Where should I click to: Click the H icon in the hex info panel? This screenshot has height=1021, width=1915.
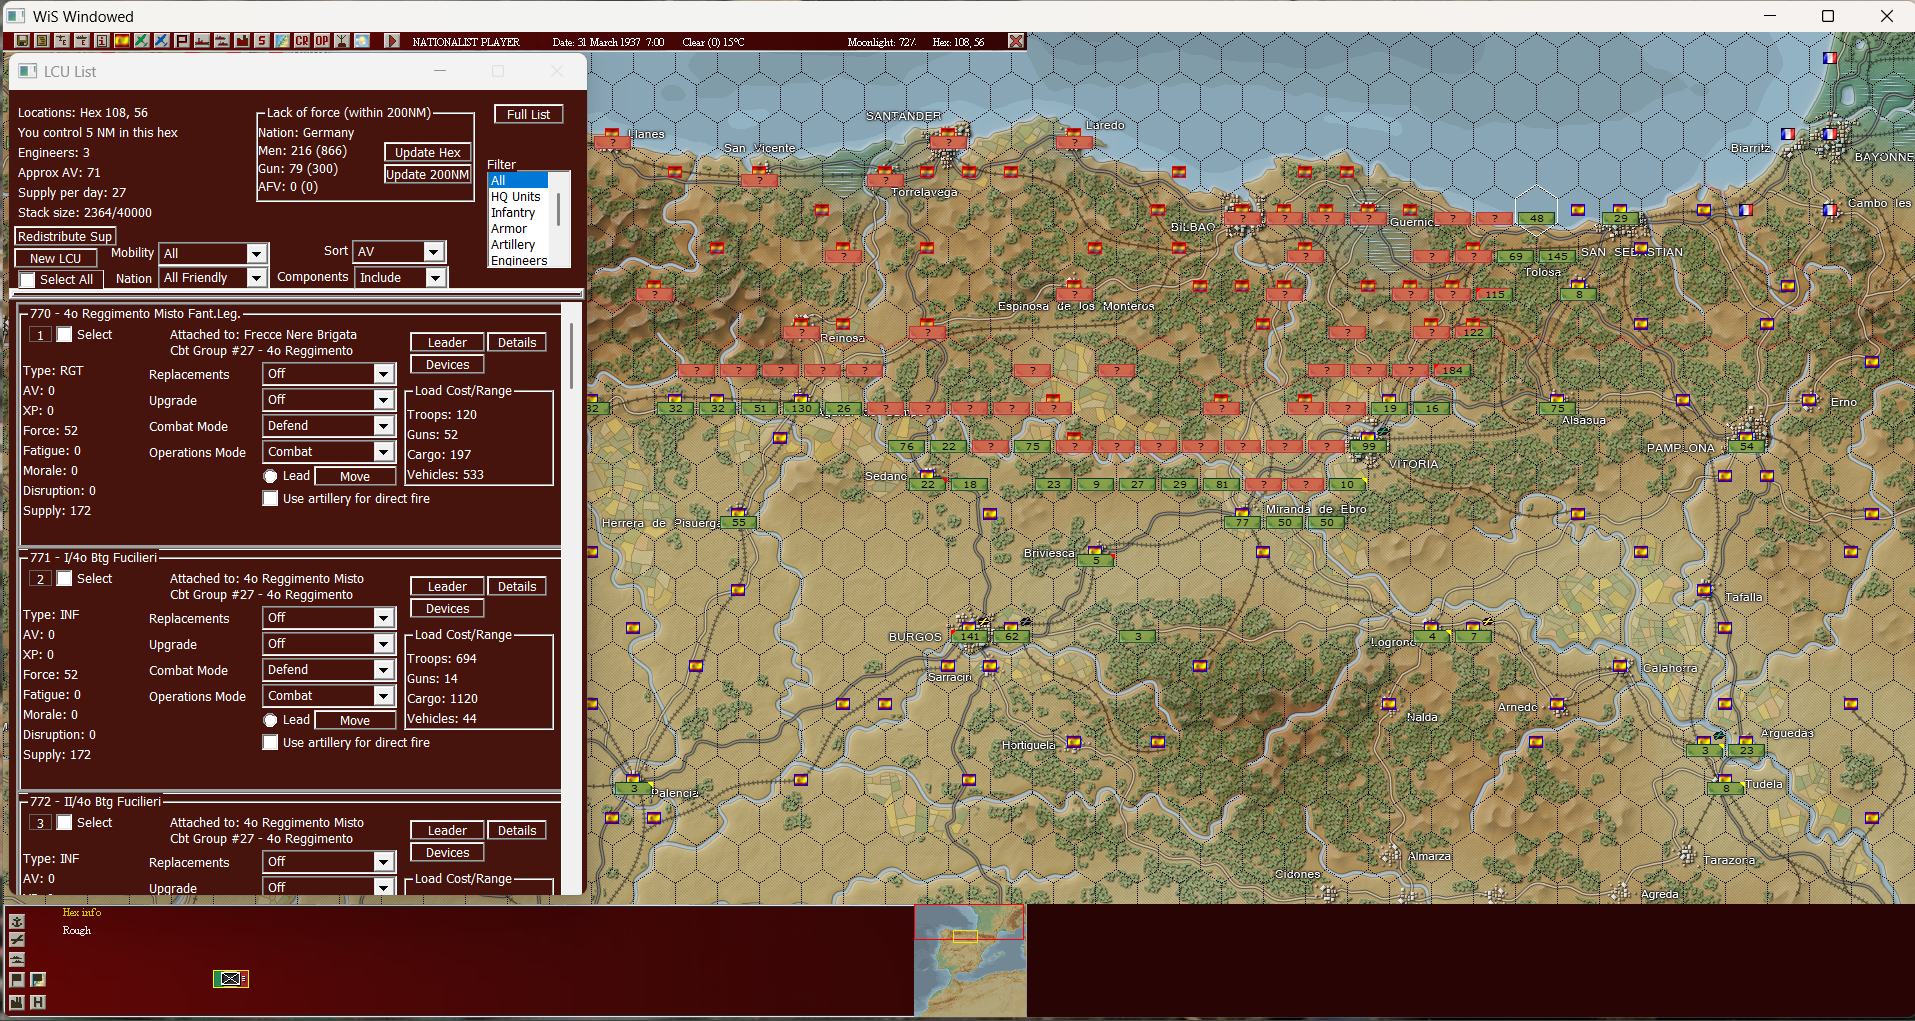click(38, 1002)
